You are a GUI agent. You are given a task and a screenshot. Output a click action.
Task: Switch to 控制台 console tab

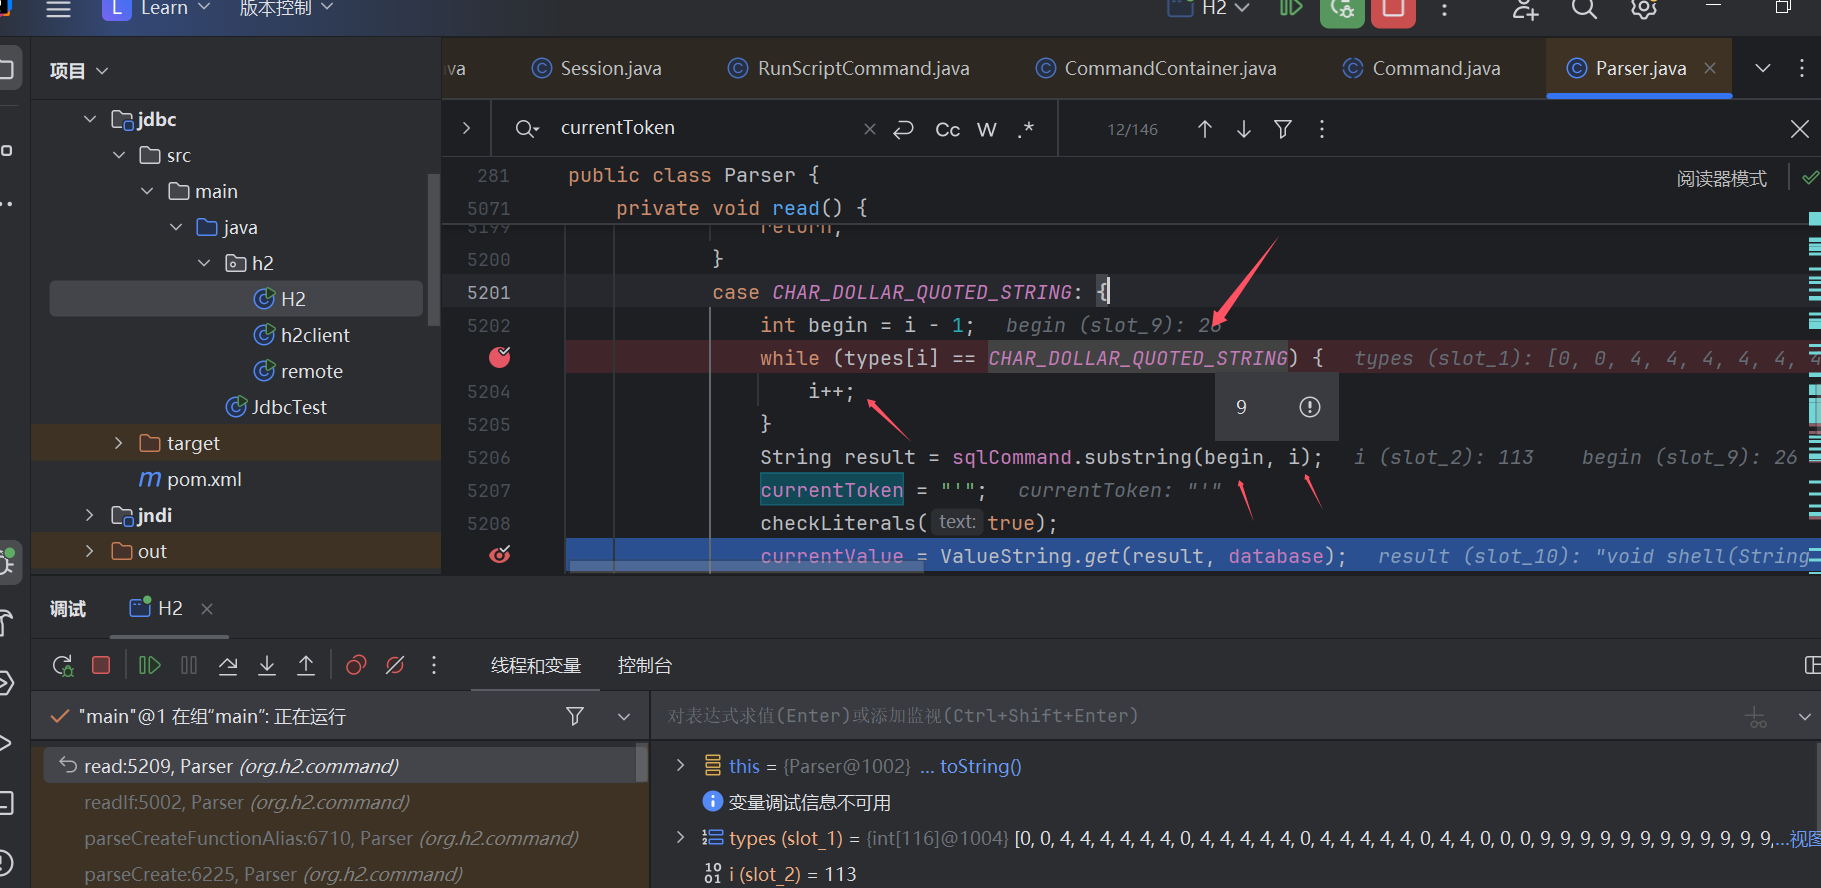[x=645, y=665]
